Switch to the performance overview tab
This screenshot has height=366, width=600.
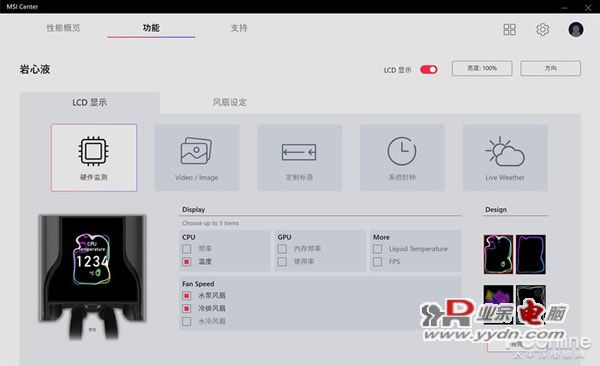63,28
